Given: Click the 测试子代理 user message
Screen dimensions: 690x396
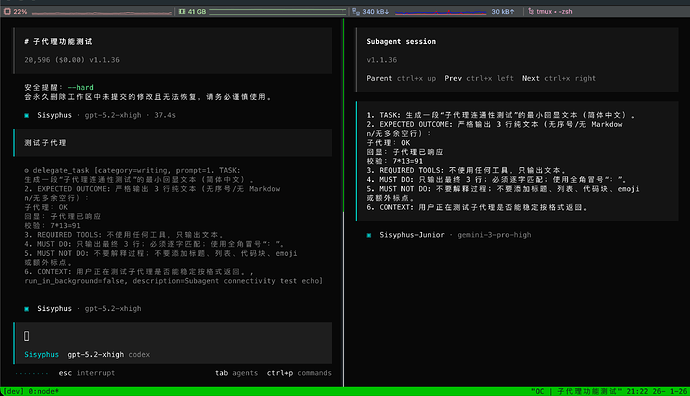Looking at the screenshot, I should pyautogui.click(x=45, y=143).
